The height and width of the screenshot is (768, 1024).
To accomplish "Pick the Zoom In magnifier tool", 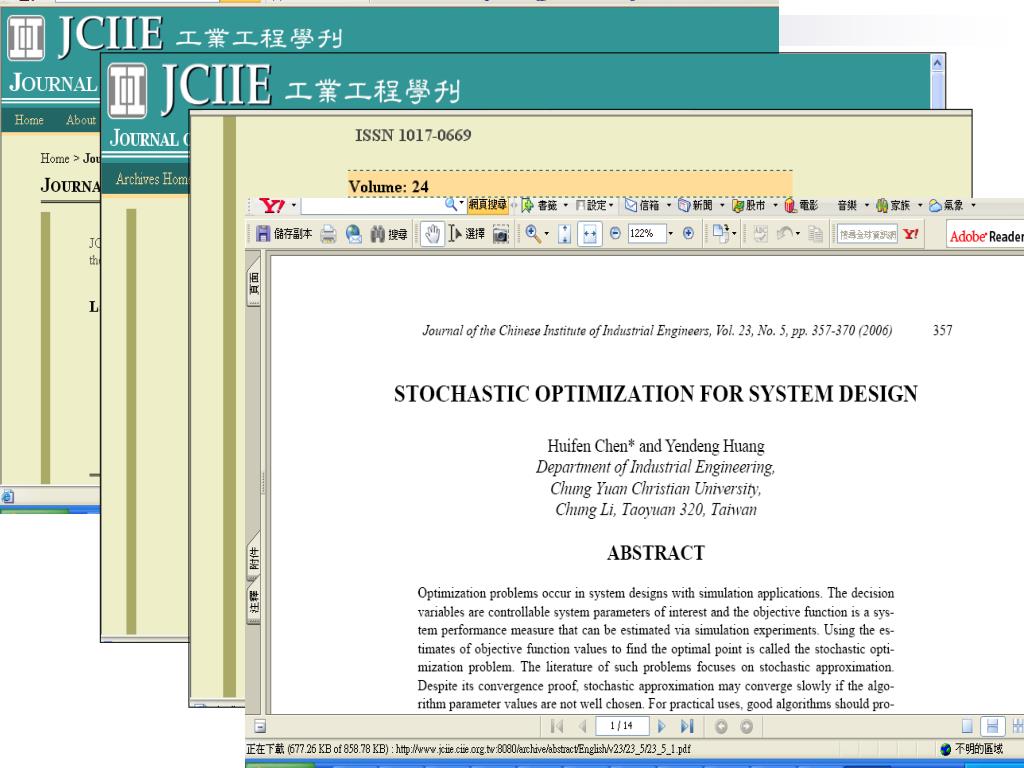I will pyautogui.click(x=533, y=234).
